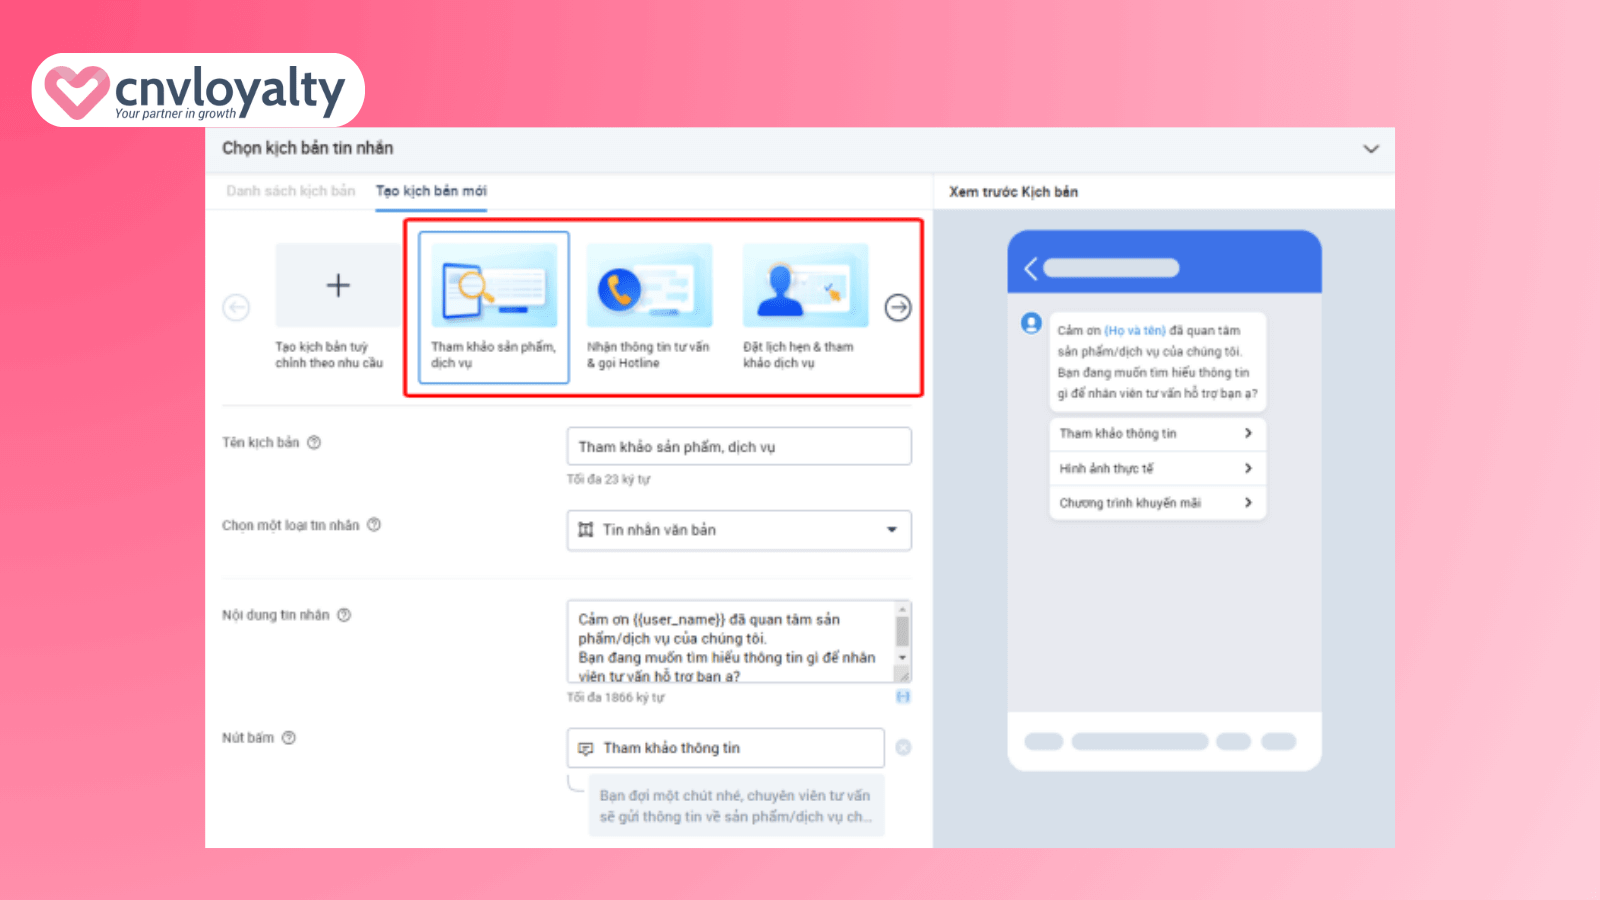Open help icon next to Chọn một loại tin nhắn
The height and width of the screenshot is (900, 1600).
(374, 525)
